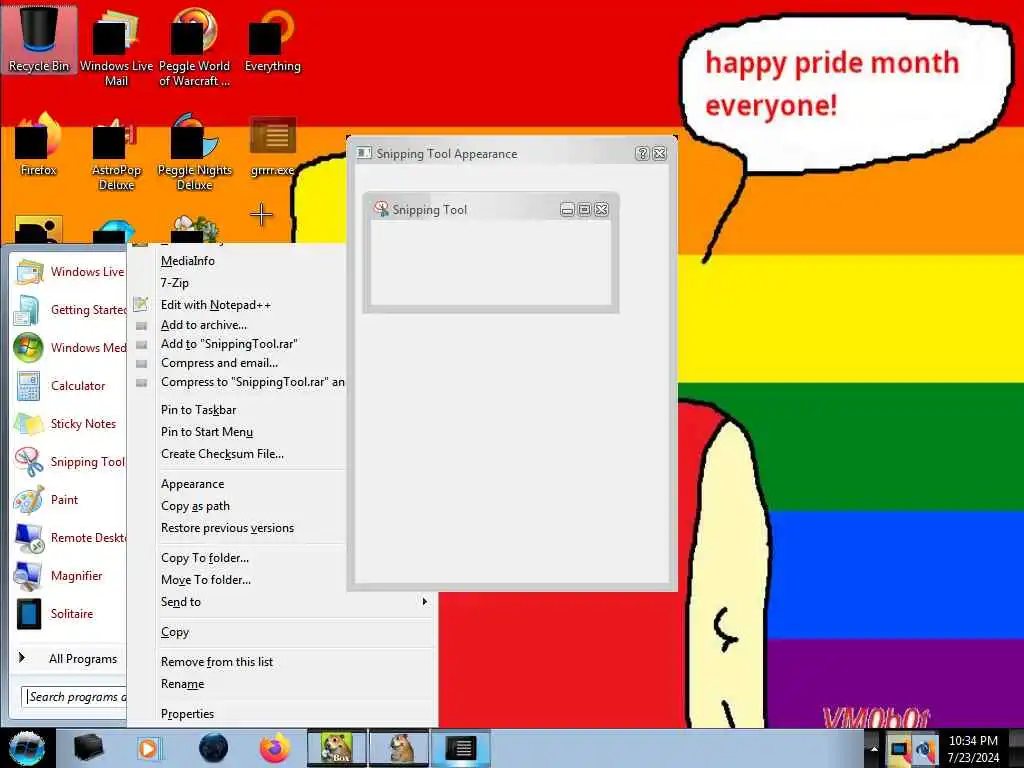Open media player taskbar icon
The width and height of the screenshot is (1024, 768).
tap(149, 748)
